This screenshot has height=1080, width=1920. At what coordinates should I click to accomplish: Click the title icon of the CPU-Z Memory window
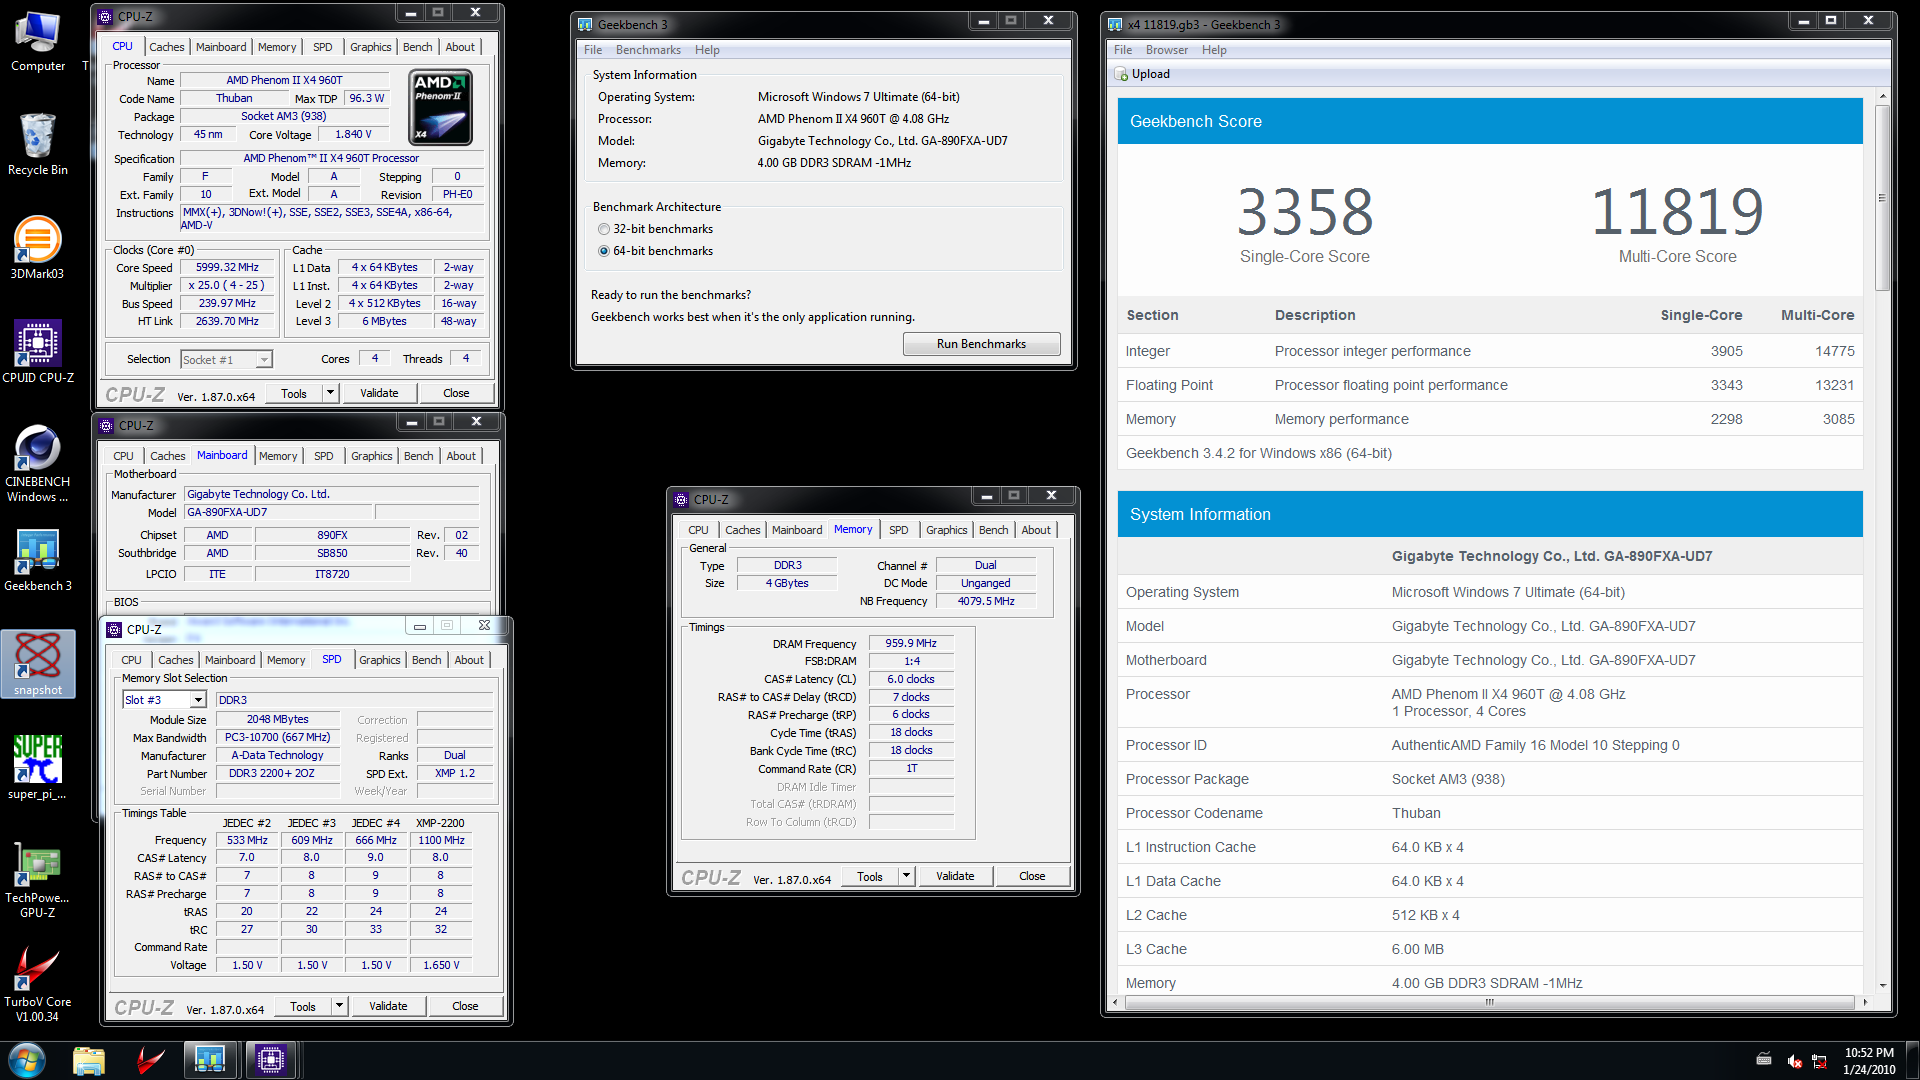(682, 499)
